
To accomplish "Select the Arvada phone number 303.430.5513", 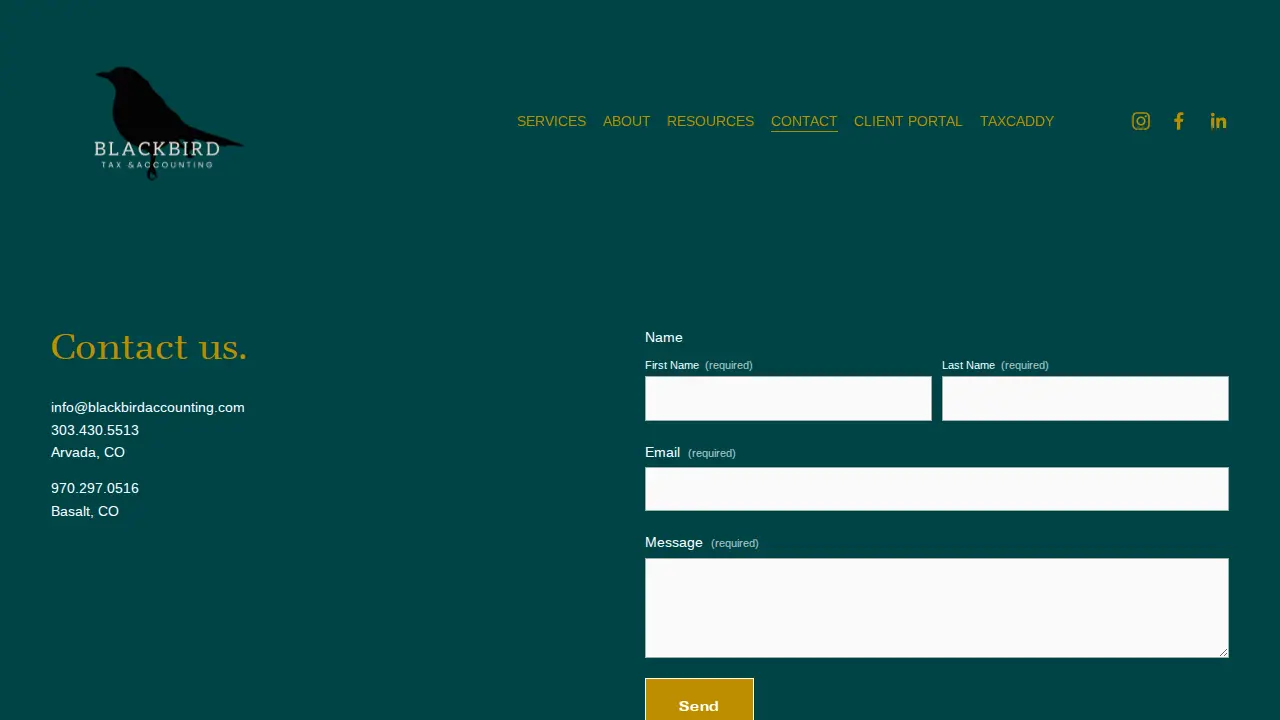I will click(95, 430).
